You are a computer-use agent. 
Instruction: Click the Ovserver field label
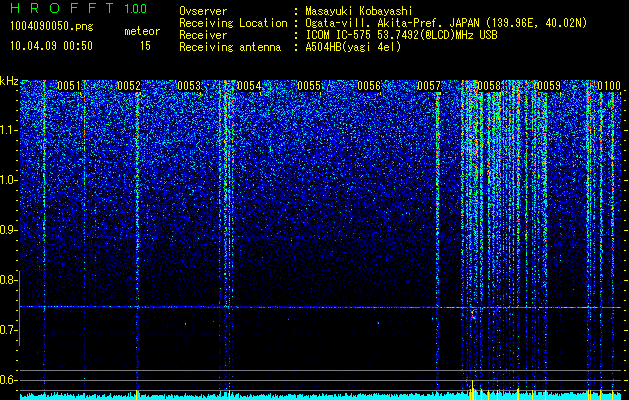point(203,11)
